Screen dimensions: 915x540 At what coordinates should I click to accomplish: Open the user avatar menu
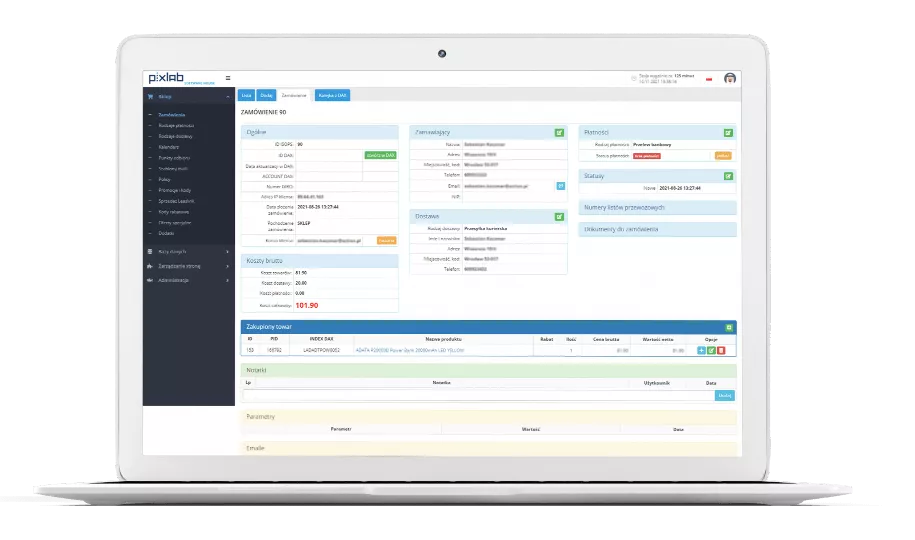729,78
